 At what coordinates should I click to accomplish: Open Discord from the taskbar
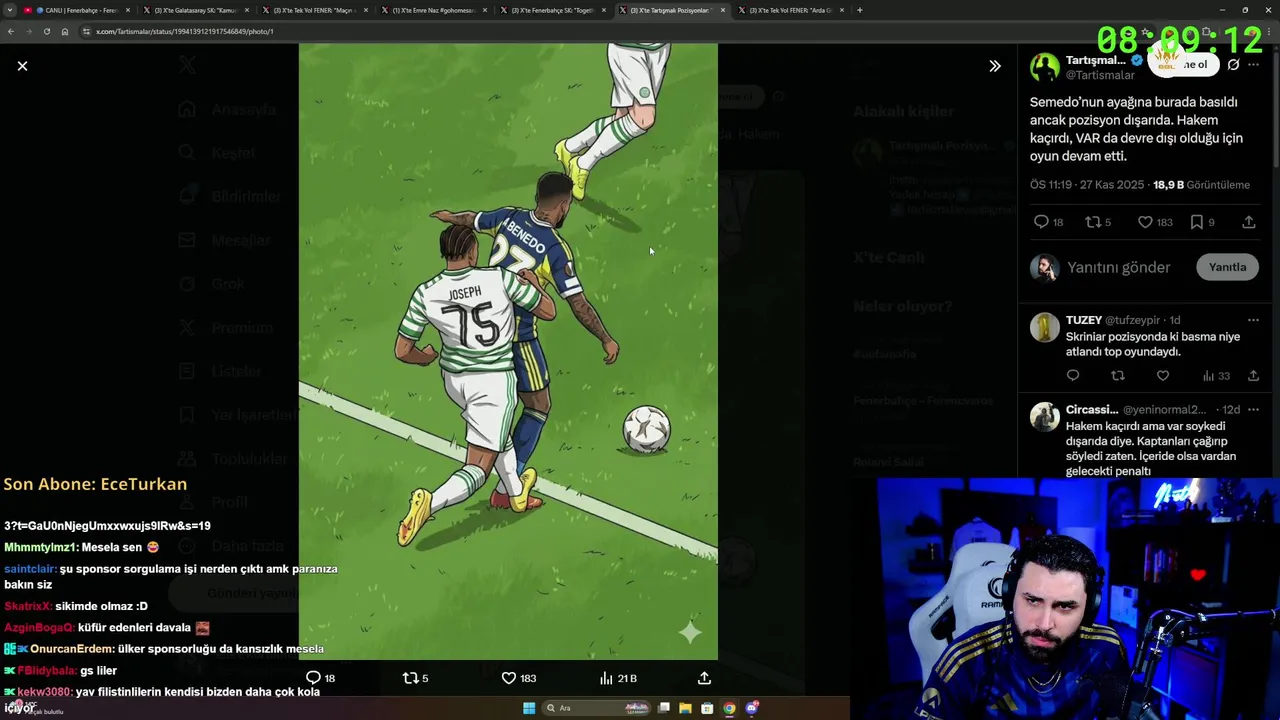tap(752, 708)
